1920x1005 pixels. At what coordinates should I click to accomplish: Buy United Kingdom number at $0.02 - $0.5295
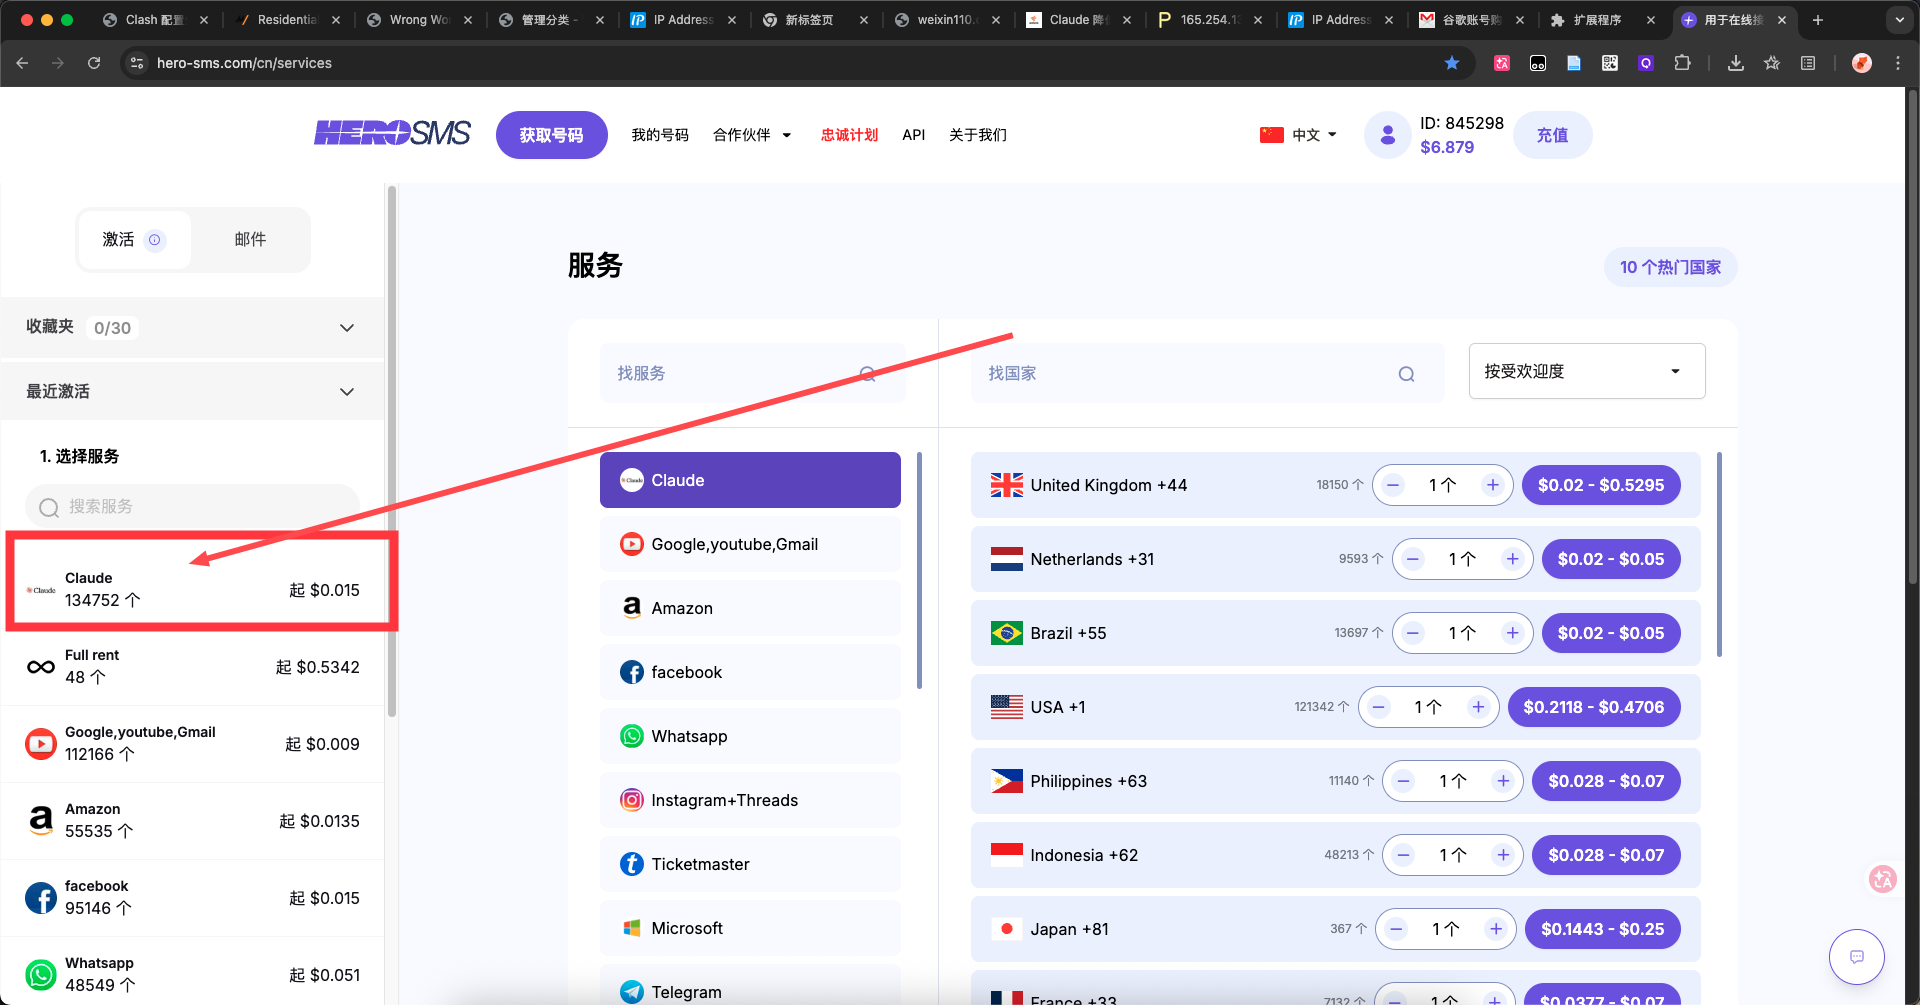tap(1601, 485)
